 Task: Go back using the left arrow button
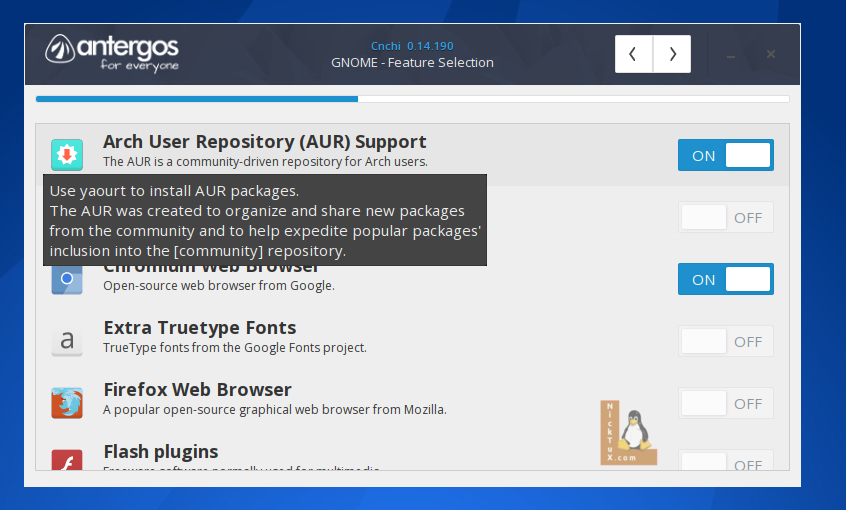[x=633, y=54]
